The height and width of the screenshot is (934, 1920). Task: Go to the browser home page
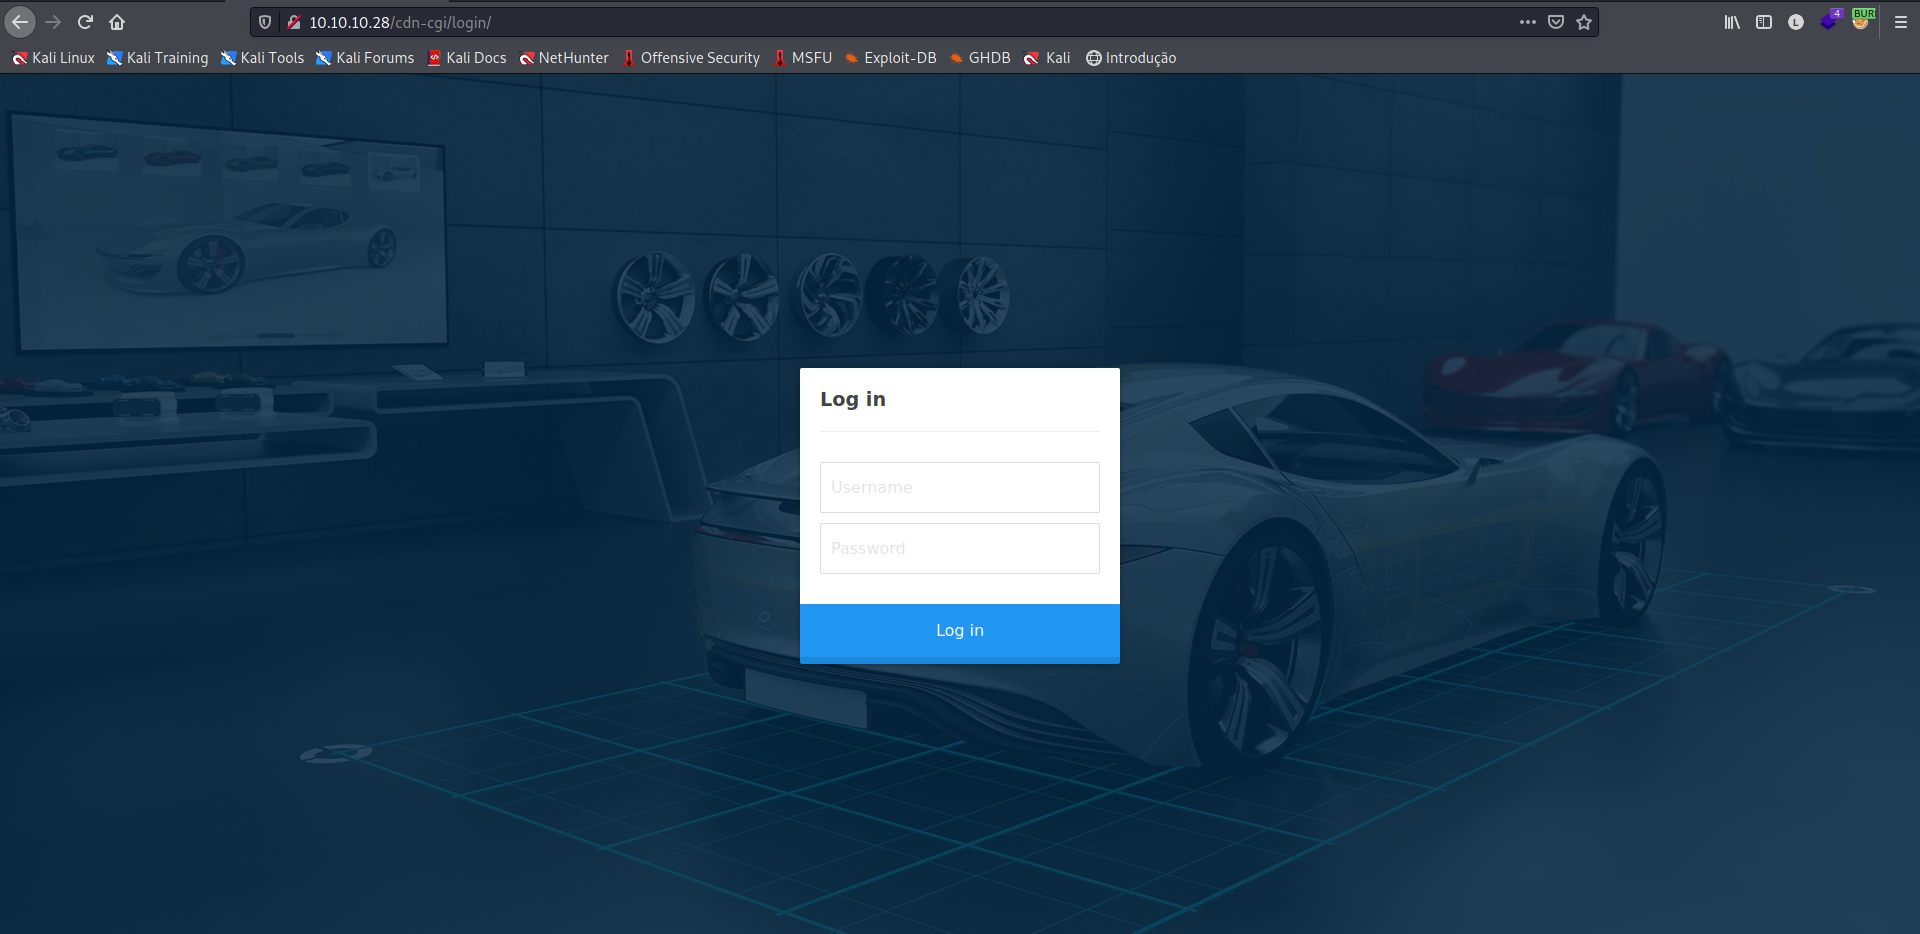[x=117, y=22]
